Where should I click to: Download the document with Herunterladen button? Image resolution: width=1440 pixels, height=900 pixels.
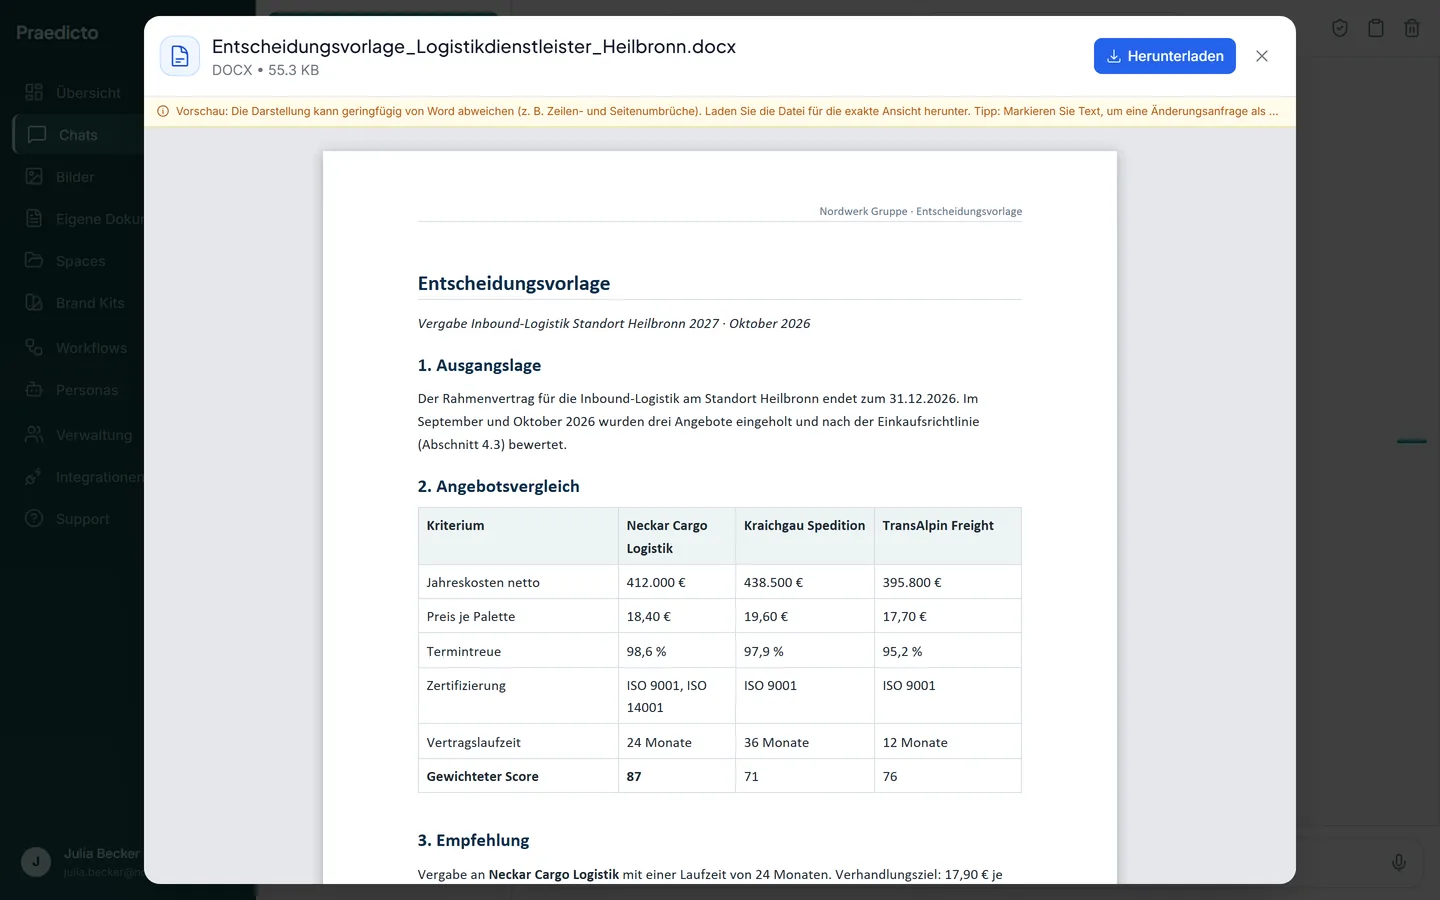pos(1164,56)
